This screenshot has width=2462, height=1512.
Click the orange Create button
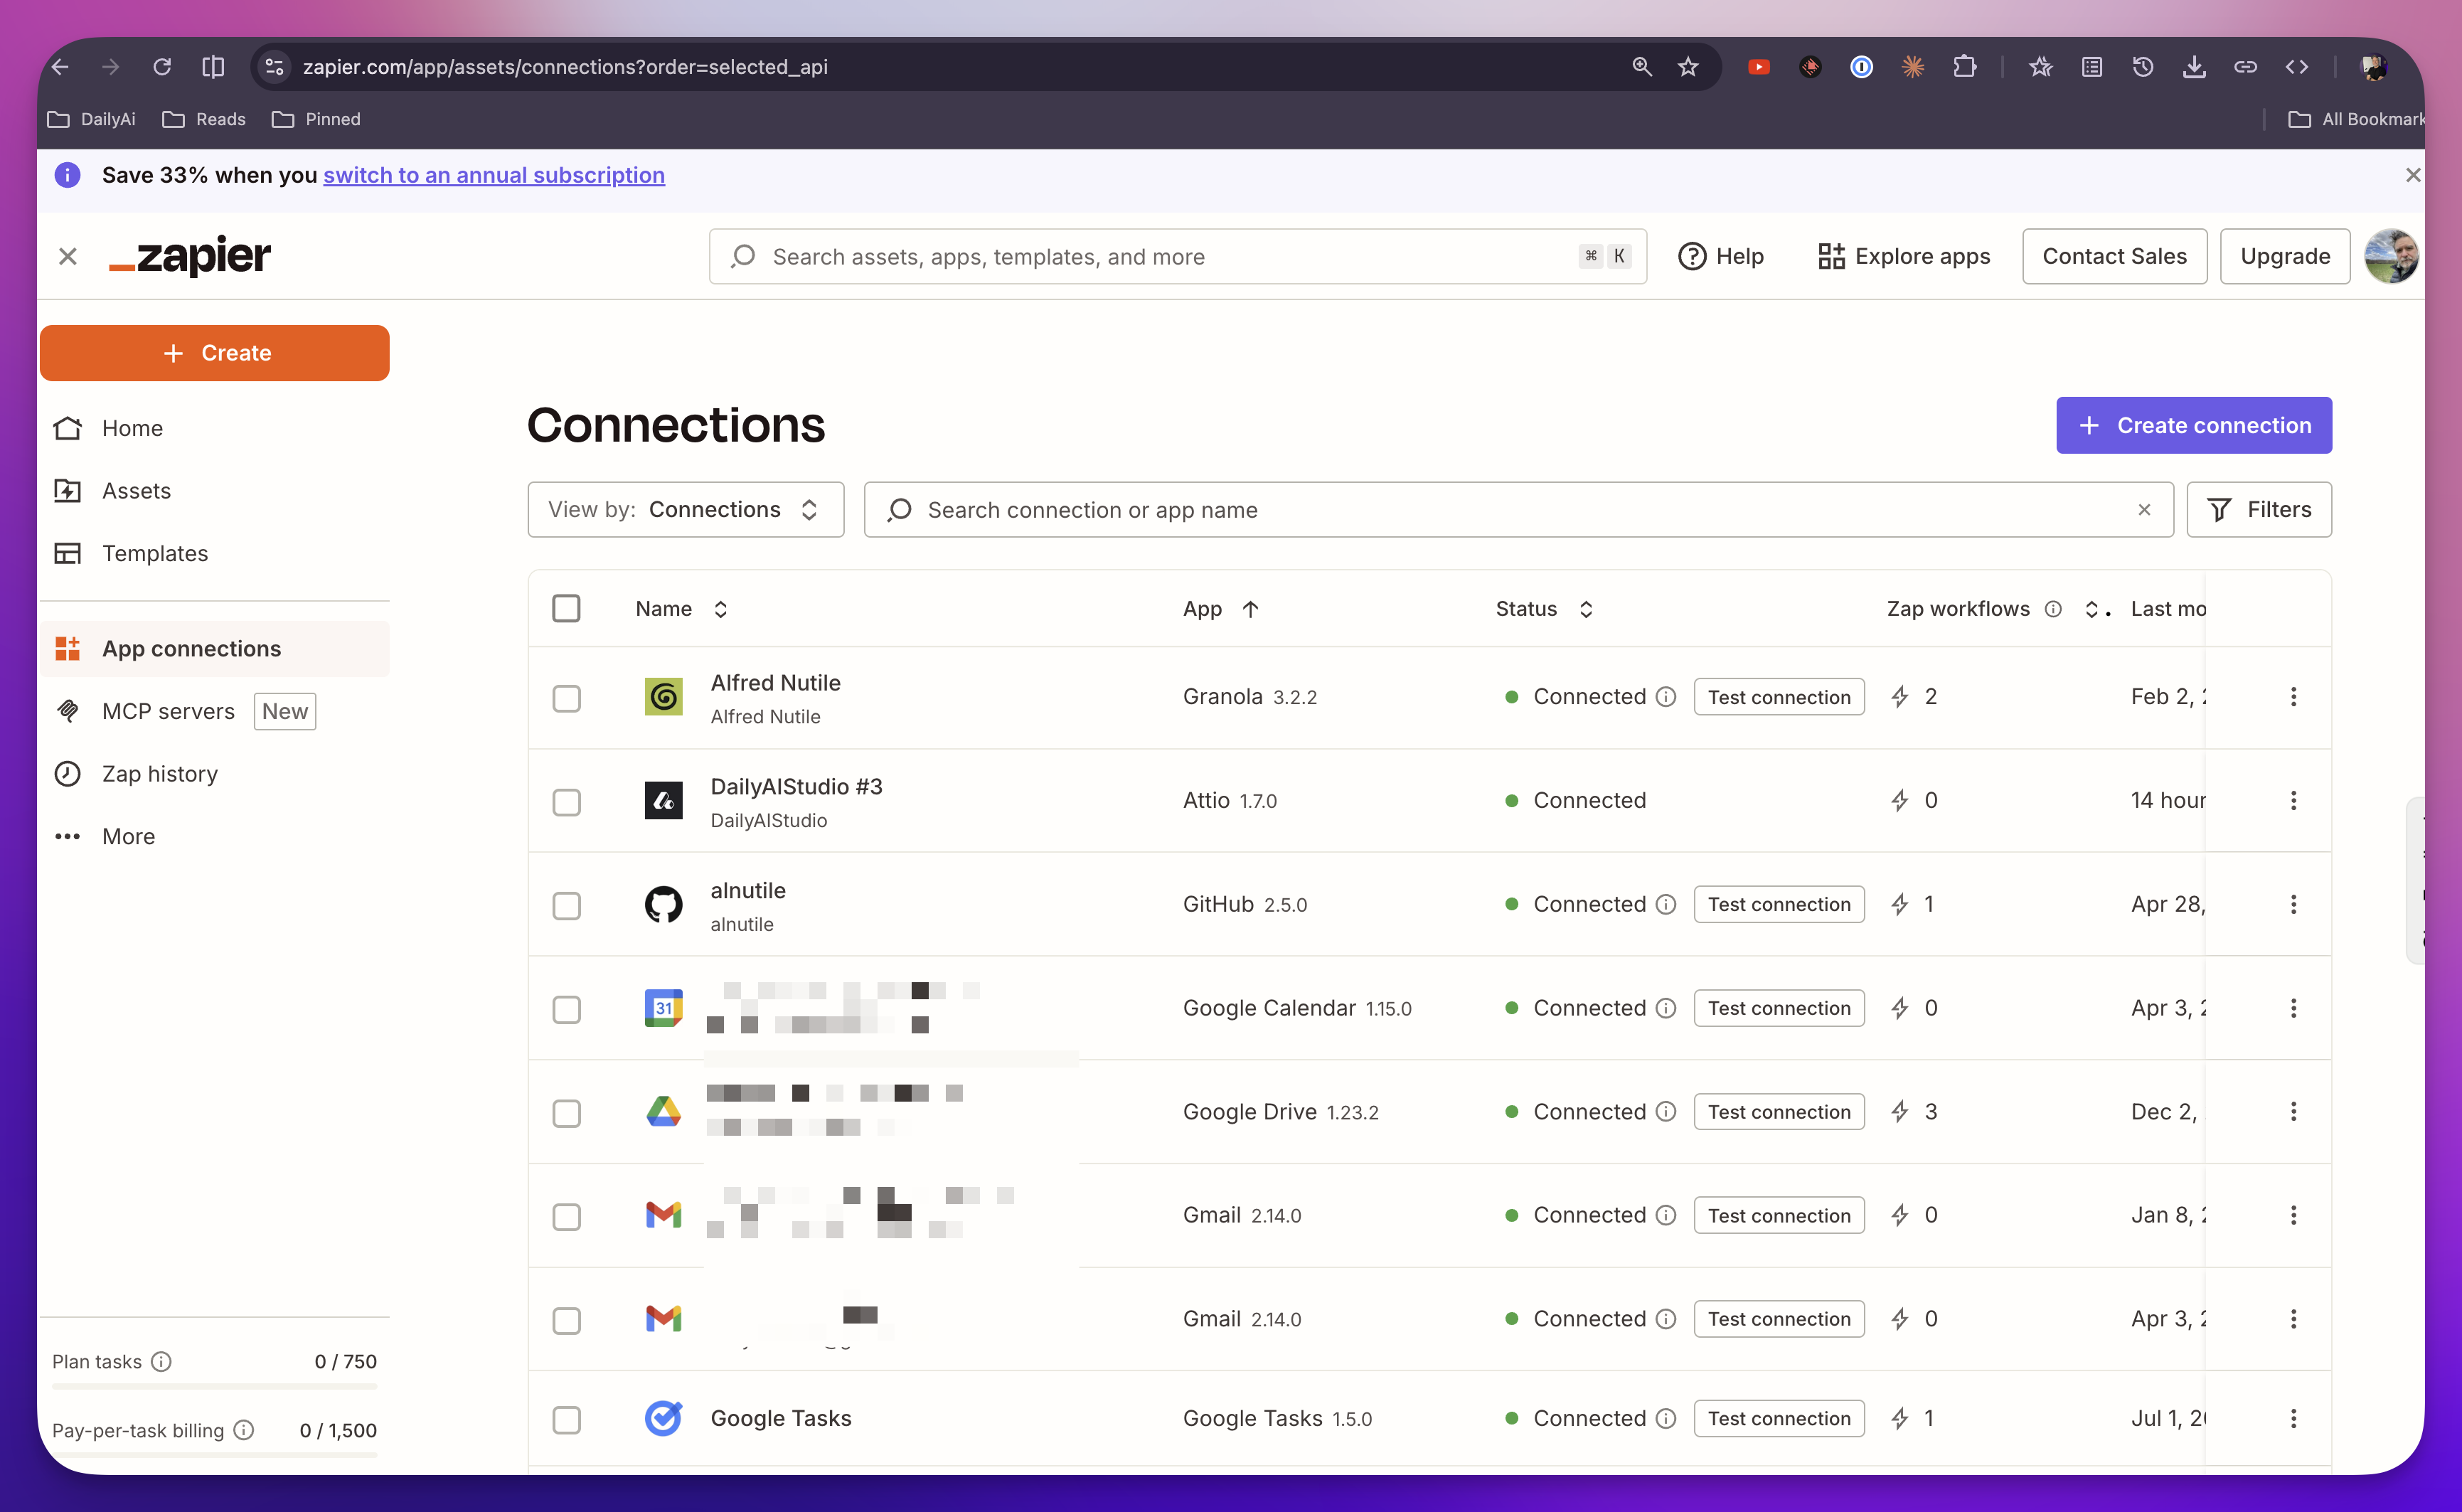point(215,353)
